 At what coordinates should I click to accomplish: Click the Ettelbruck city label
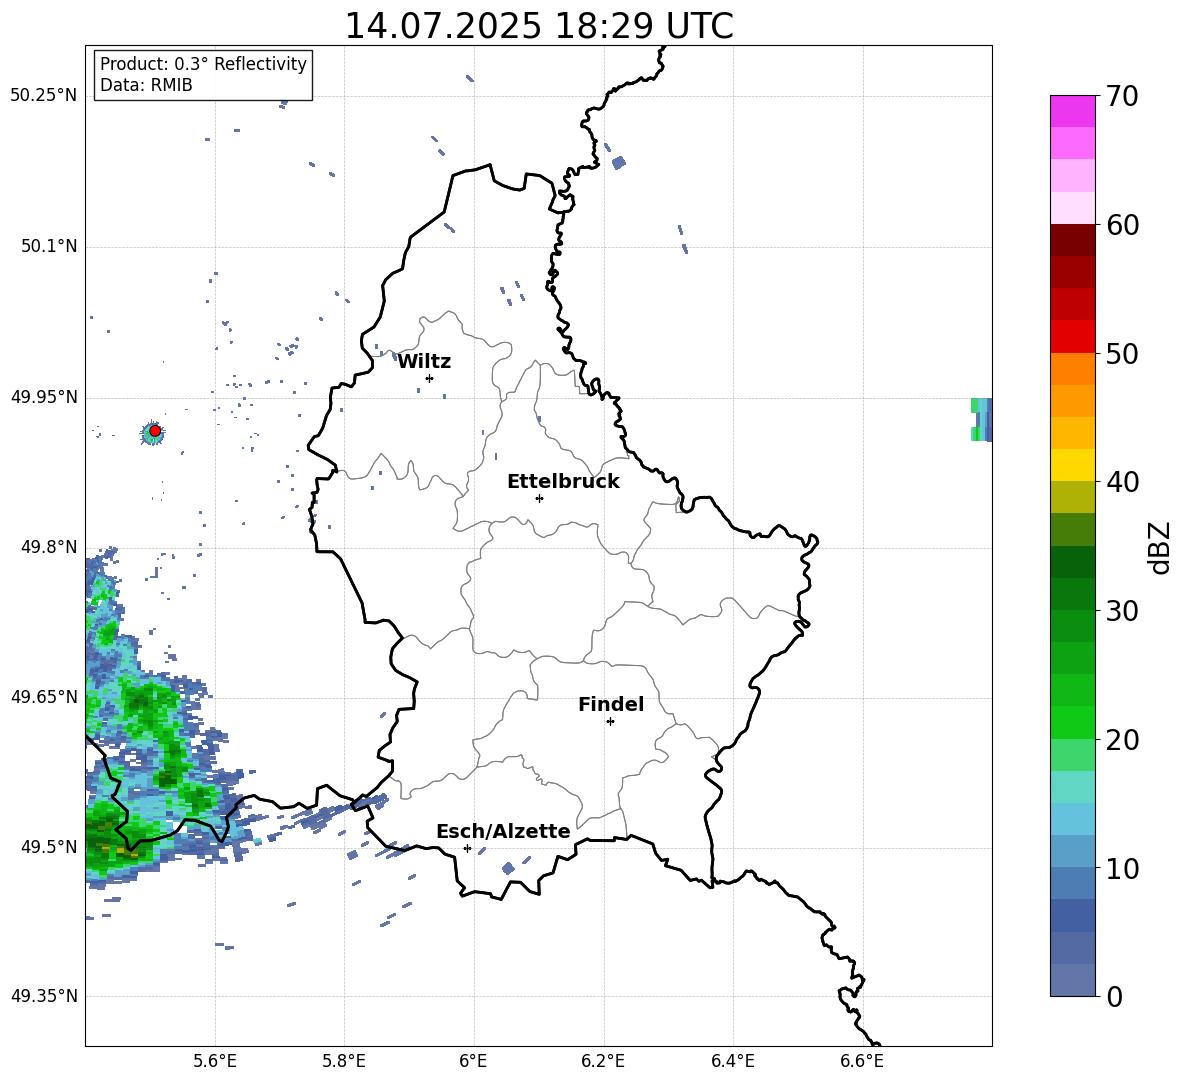(x=563, y=482)
